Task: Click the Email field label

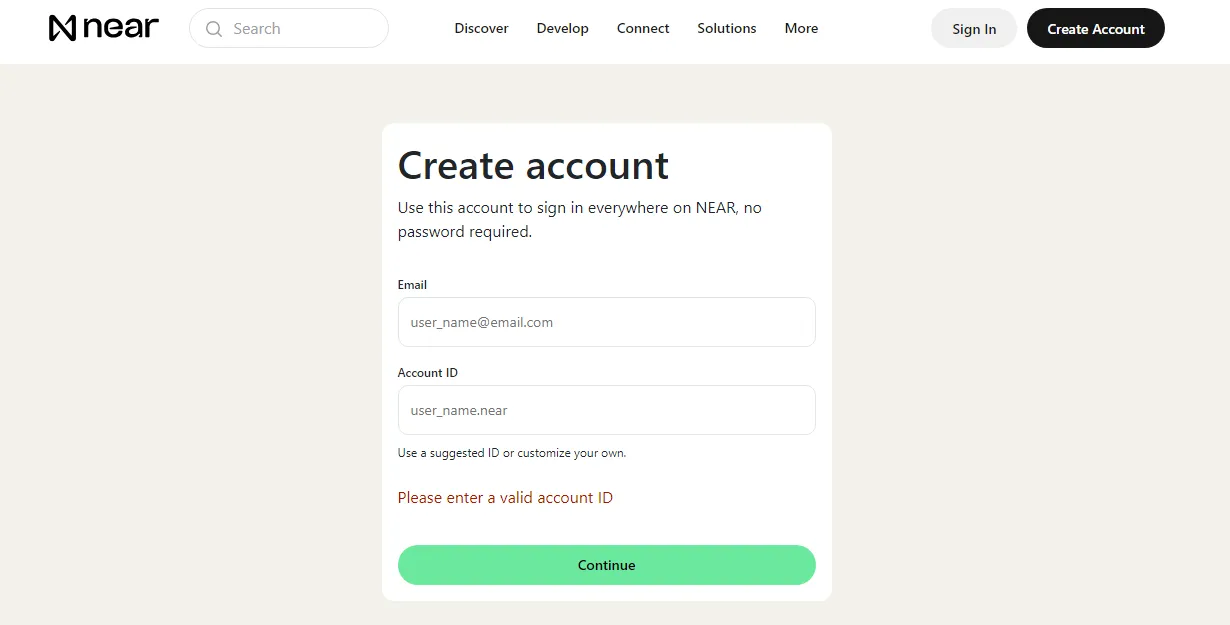Action: 412,285
